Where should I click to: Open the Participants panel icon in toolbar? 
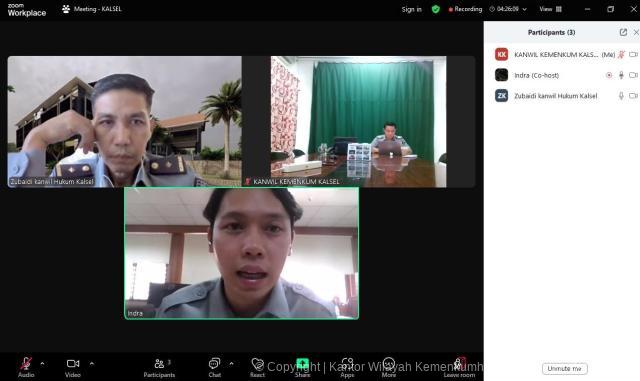(159, 363)
